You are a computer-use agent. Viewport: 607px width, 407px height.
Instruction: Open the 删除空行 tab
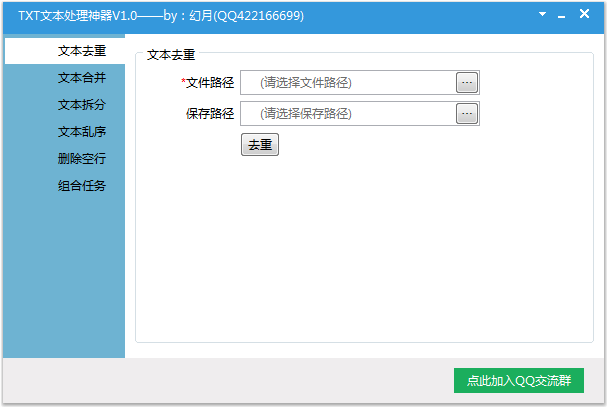[65, 158]
